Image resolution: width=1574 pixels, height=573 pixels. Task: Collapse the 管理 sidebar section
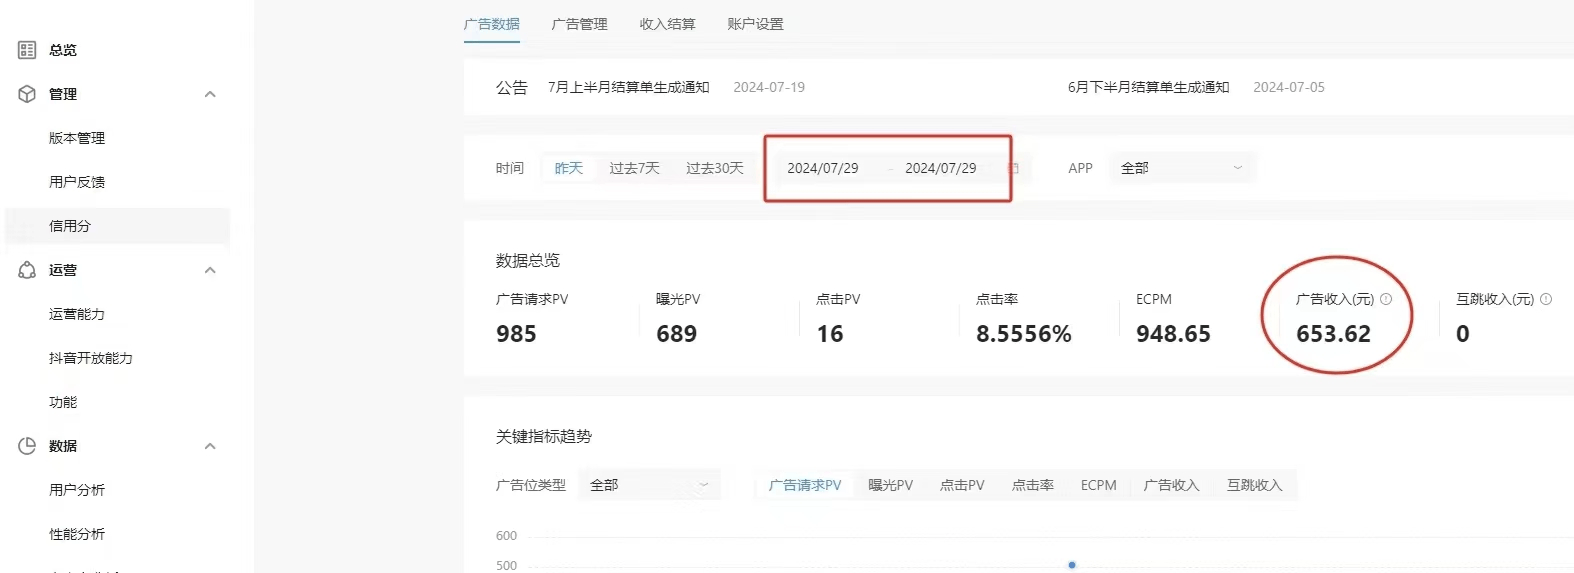pyautogui.click(x=210, y=94)
